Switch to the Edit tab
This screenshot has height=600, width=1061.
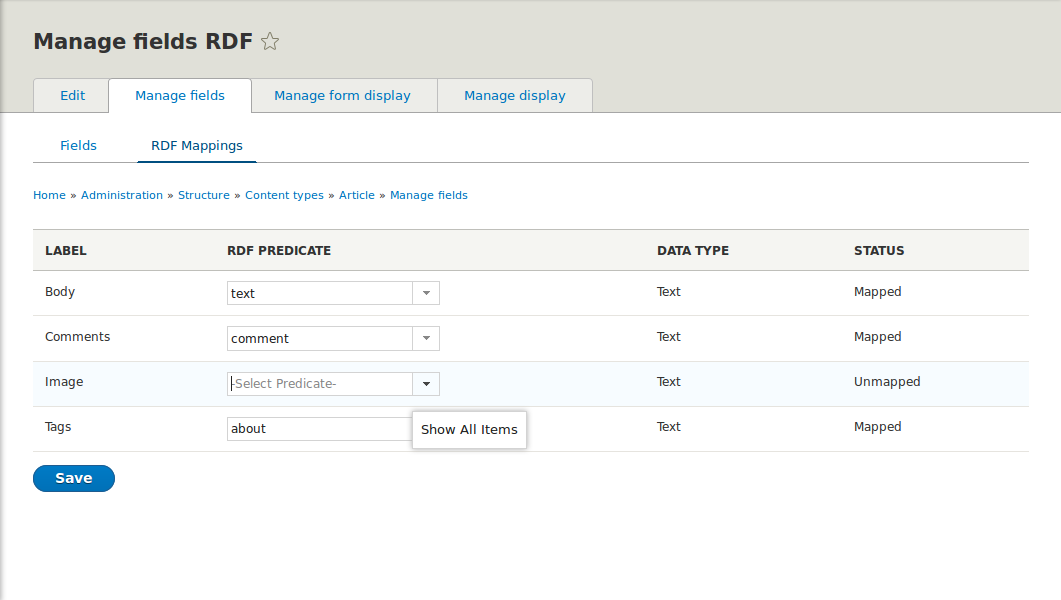pos(72,96)
